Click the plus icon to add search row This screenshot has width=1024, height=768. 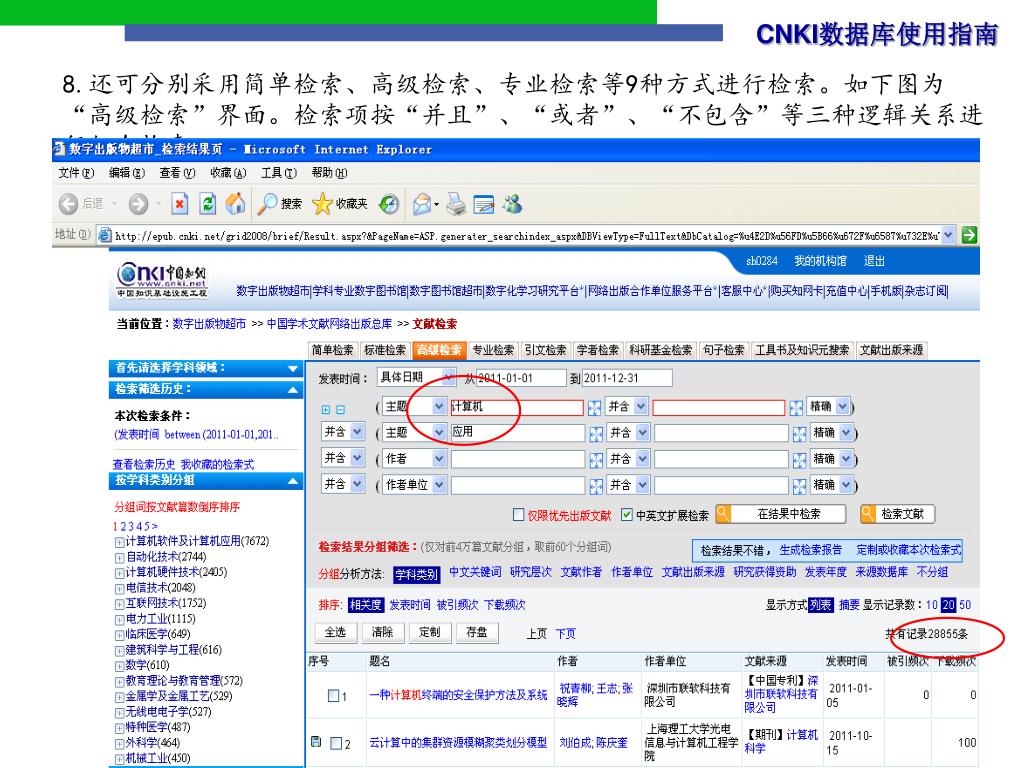coord(325,409)
